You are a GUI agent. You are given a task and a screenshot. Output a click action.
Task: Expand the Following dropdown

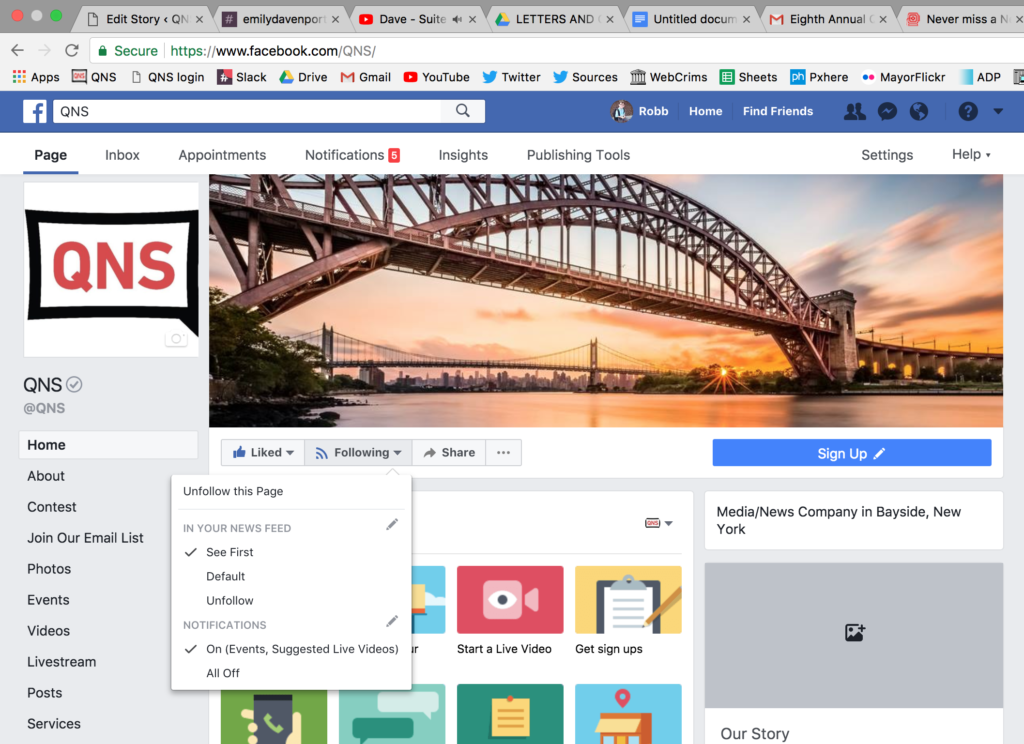(357, 452)
